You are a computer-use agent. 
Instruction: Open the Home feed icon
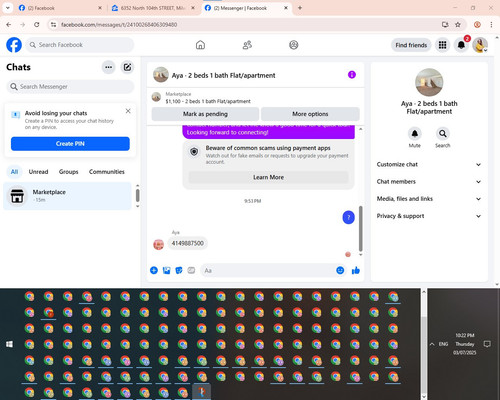point(200,45)
